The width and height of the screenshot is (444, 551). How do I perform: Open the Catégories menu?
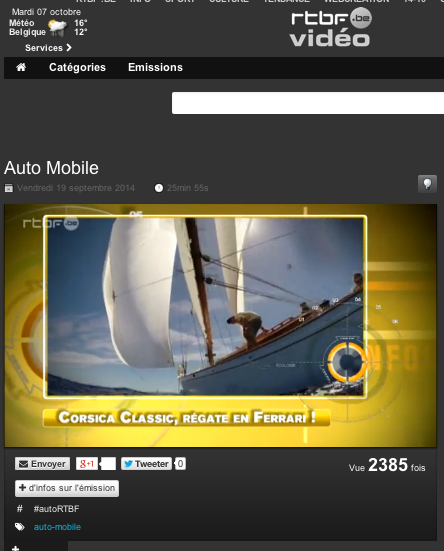[x=77, y=67]
